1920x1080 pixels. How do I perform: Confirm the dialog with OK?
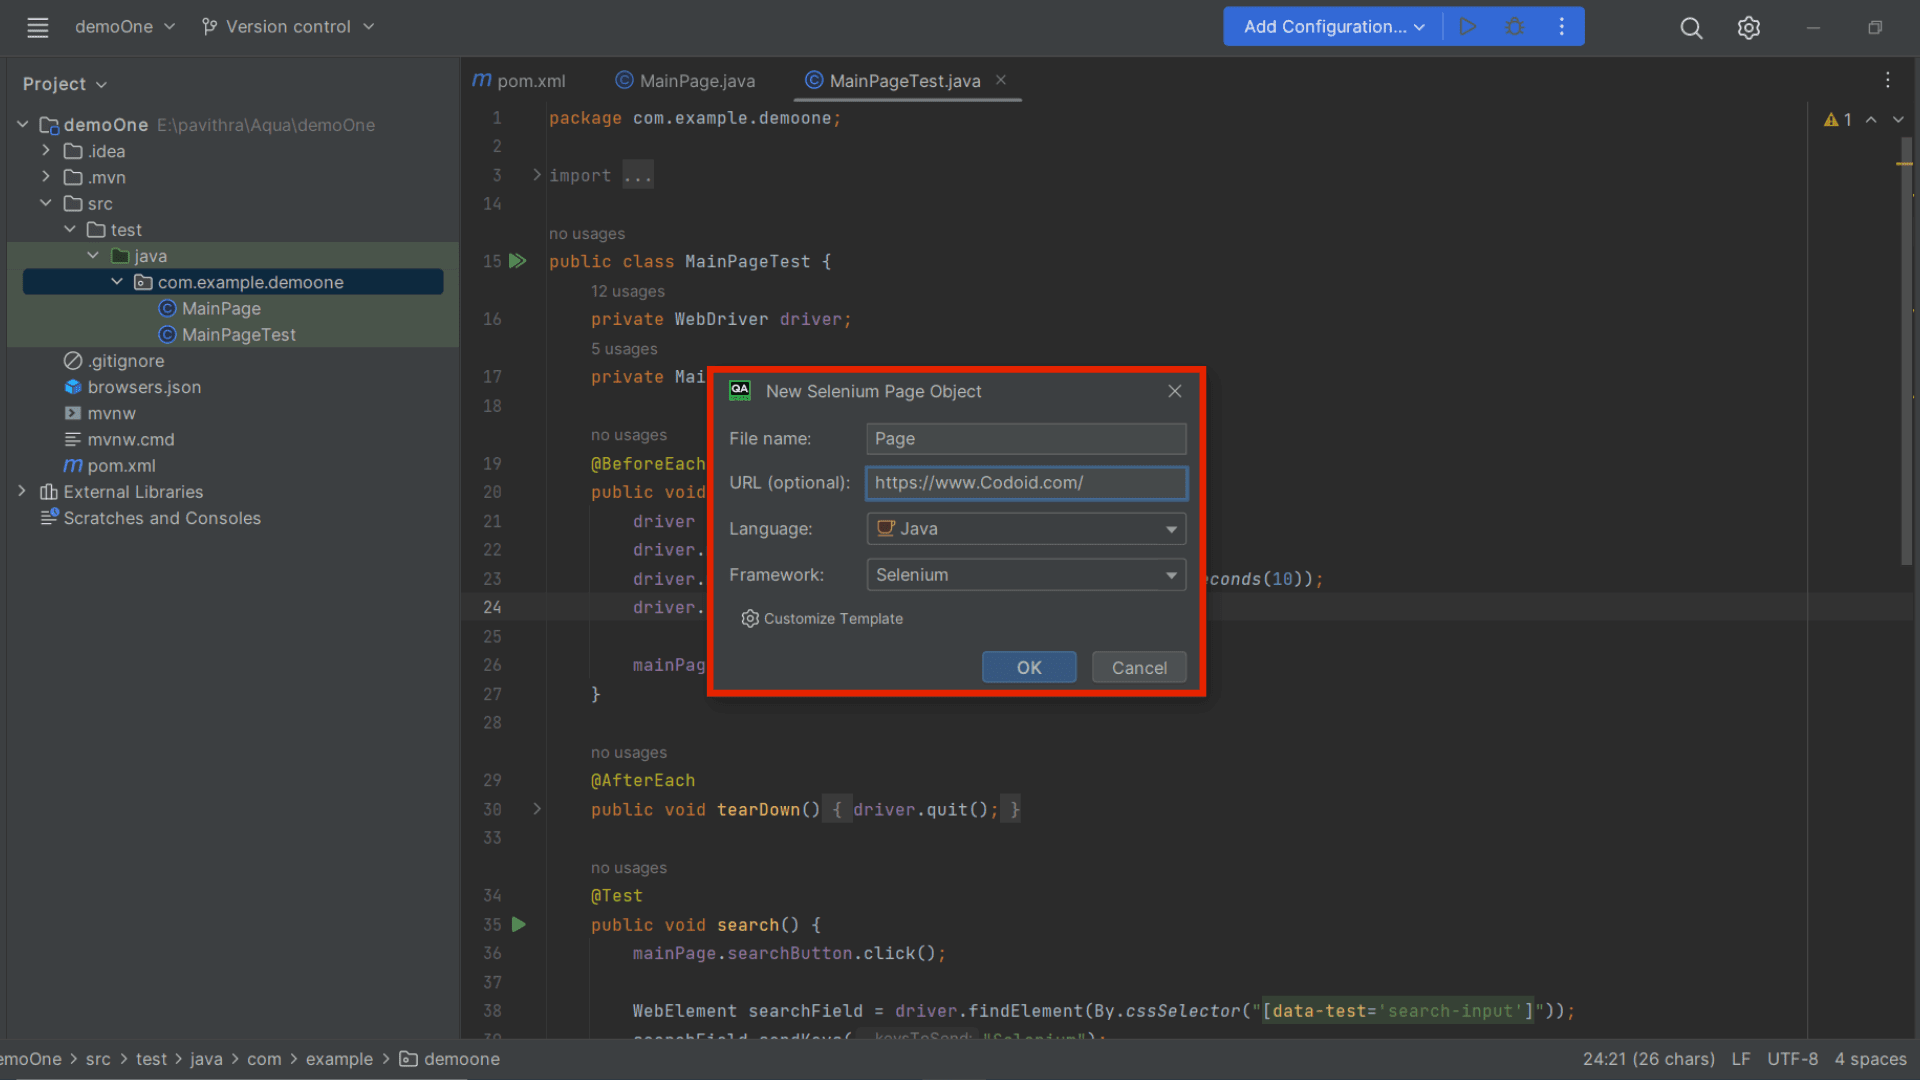tap(1028, 667)
